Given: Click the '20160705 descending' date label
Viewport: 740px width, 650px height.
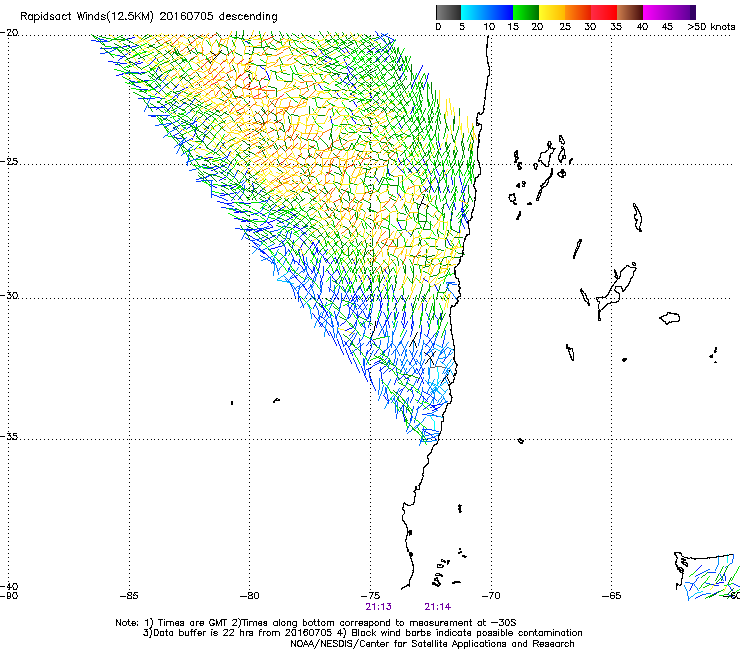Looking at the screenshot, I should [219, 17].
